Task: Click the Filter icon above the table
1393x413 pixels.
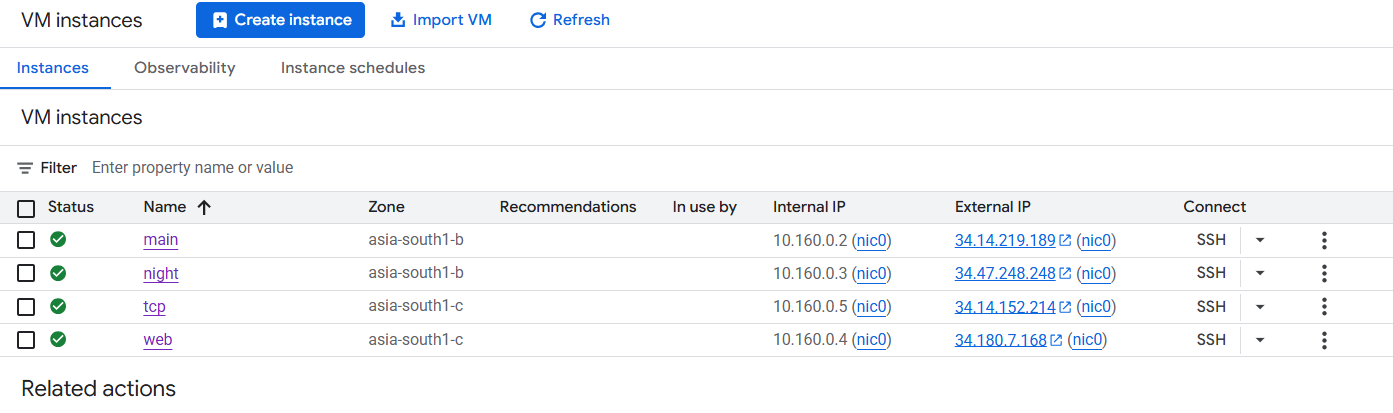Action: [26, 168]
